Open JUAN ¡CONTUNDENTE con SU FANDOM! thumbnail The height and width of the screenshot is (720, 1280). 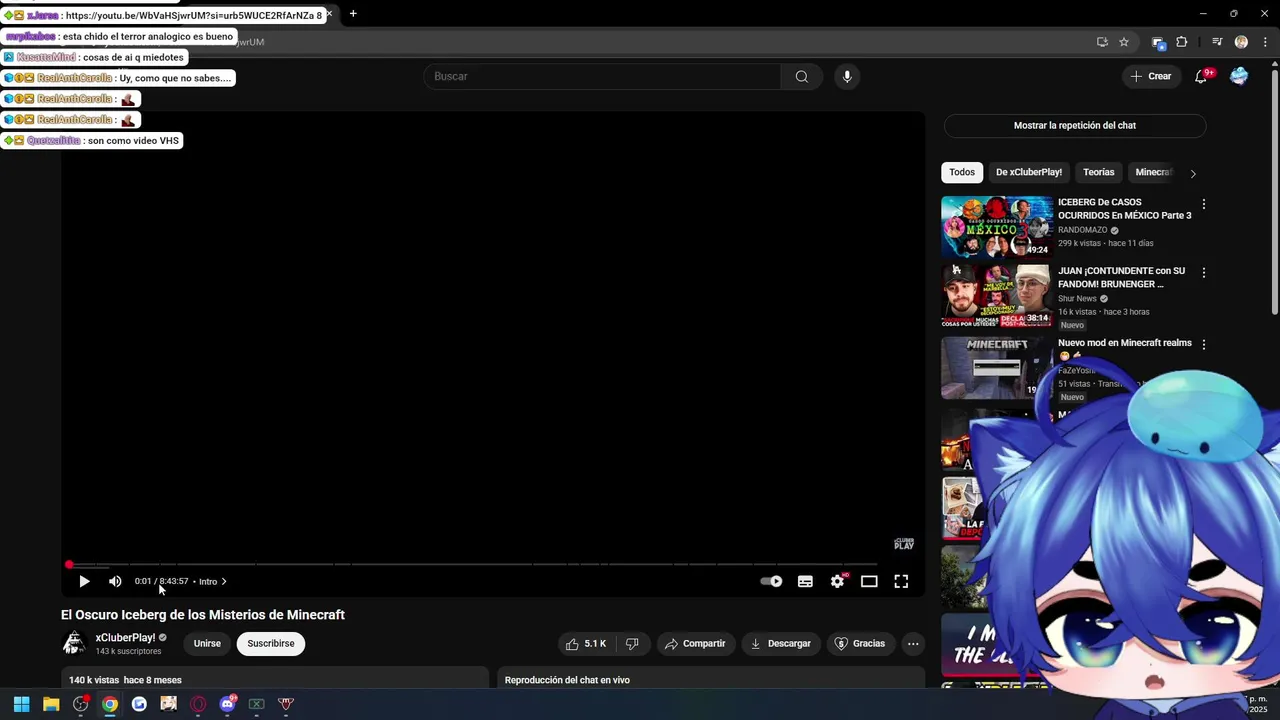(x=997, y=296)
